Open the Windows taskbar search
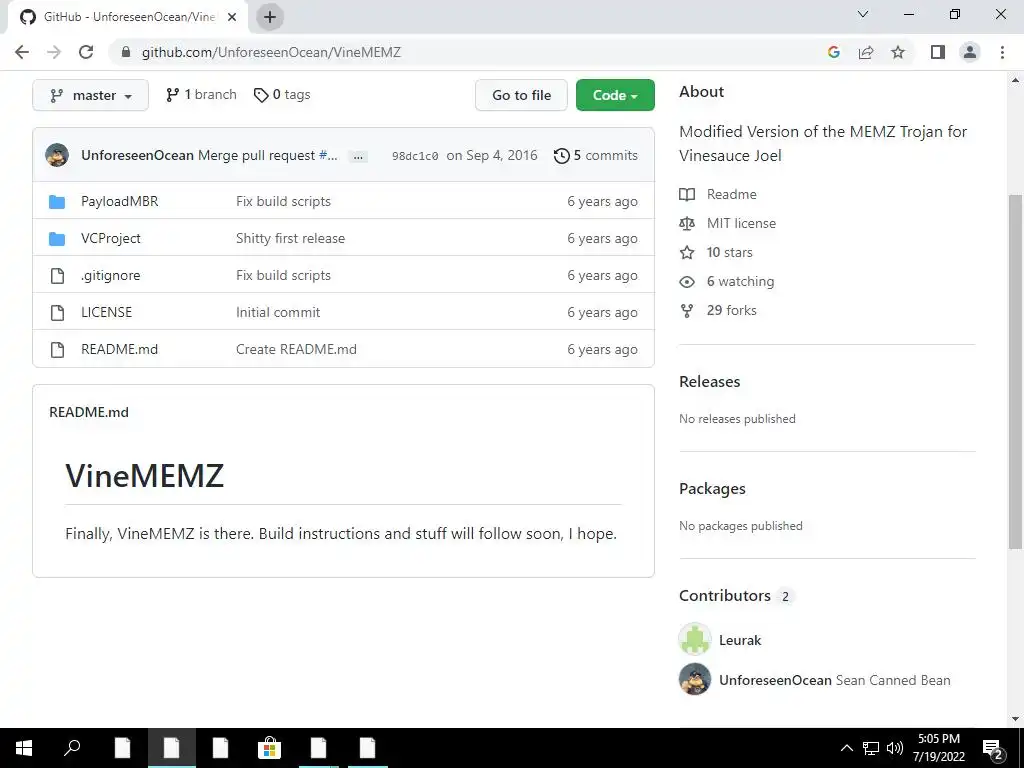 pyautogui.click(x=72, y=748)
